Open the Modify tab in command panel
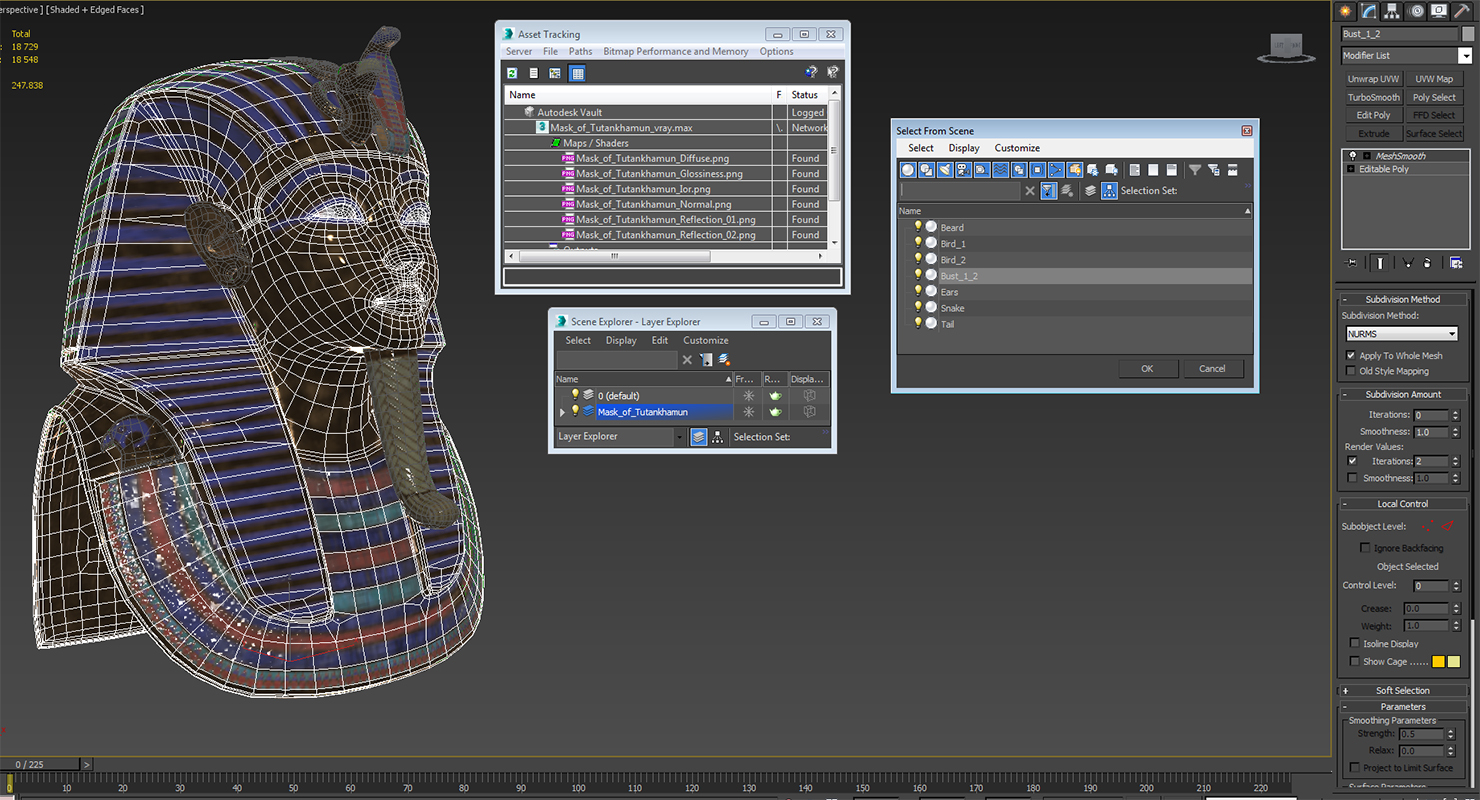 (1369, 11)
